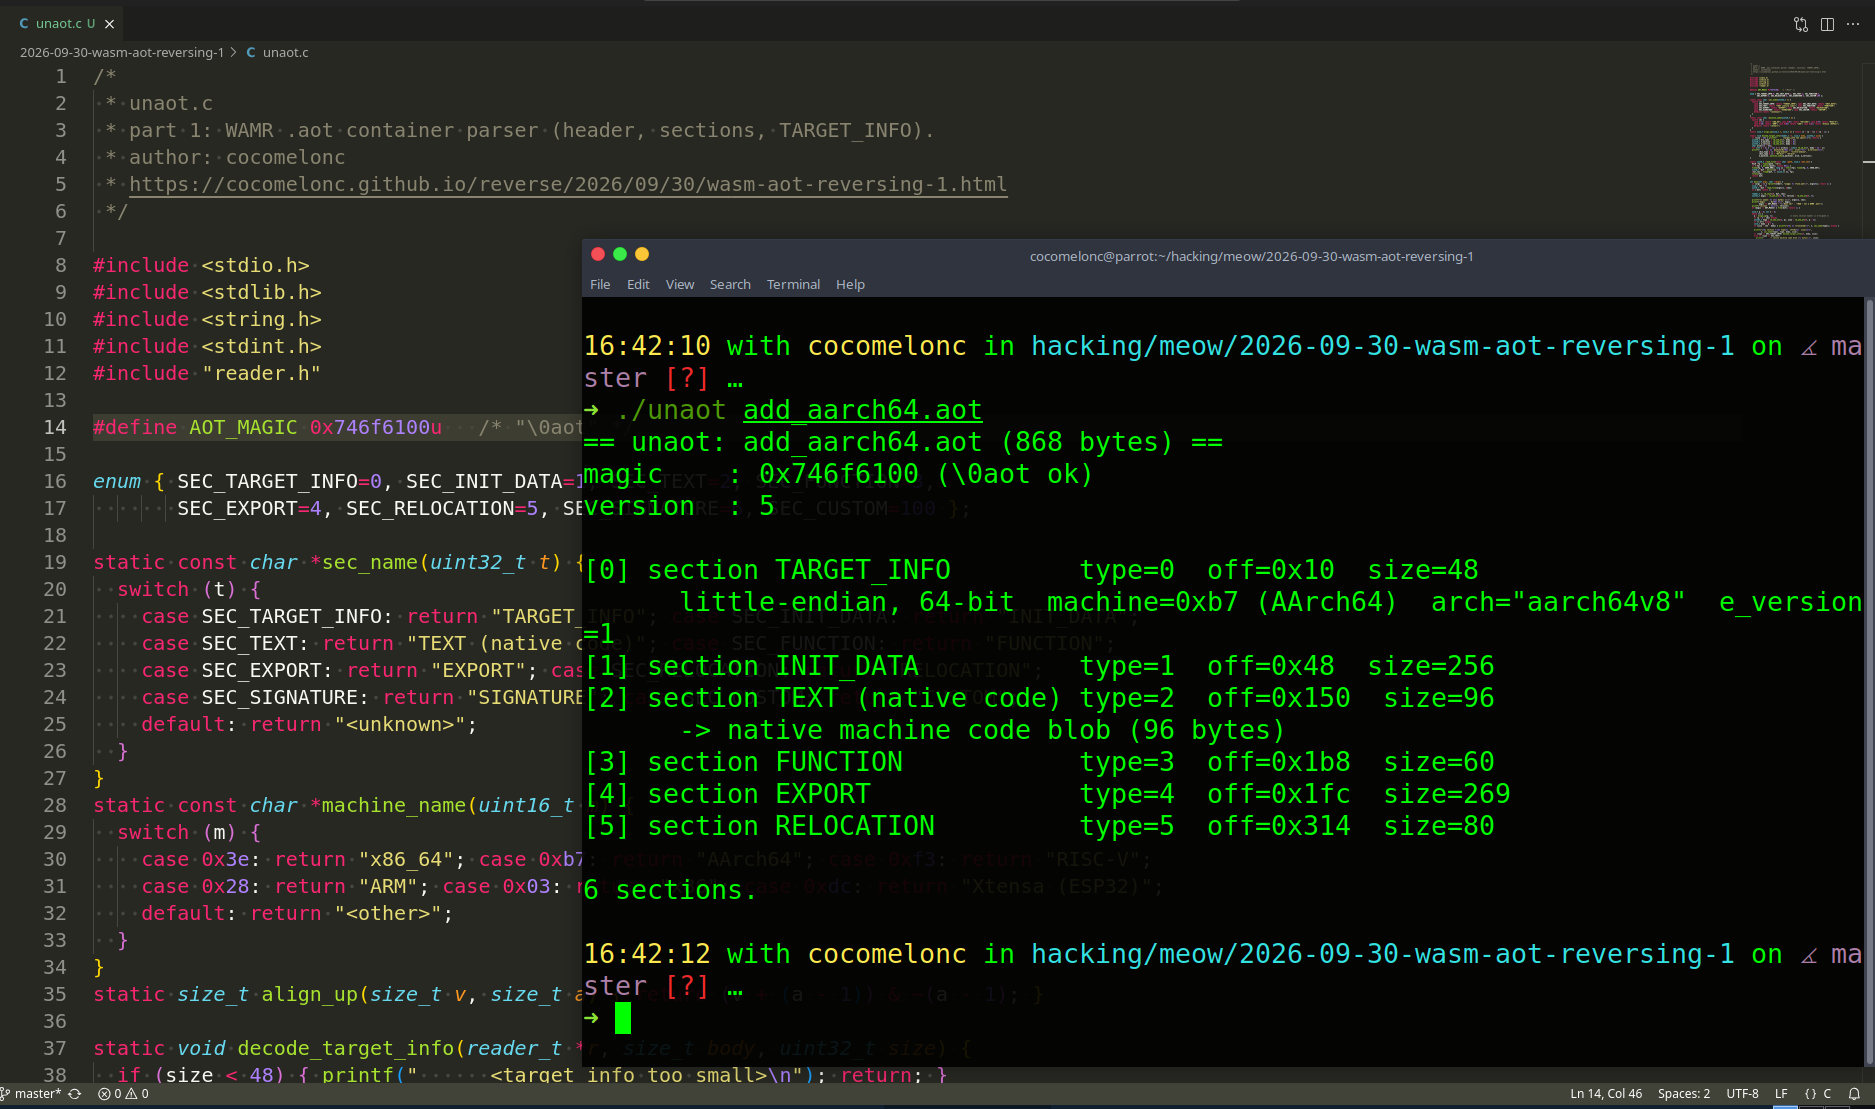Click the Synchronize Changes icon in status bar
Viewport: 1875px width, 1109px height.
pos(75,1093)
